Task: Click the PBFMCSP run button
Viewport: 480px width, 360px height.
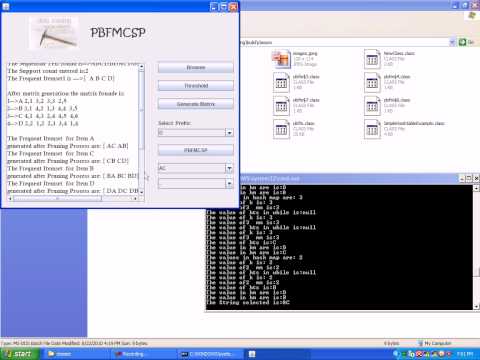Action: pos(196,150)
